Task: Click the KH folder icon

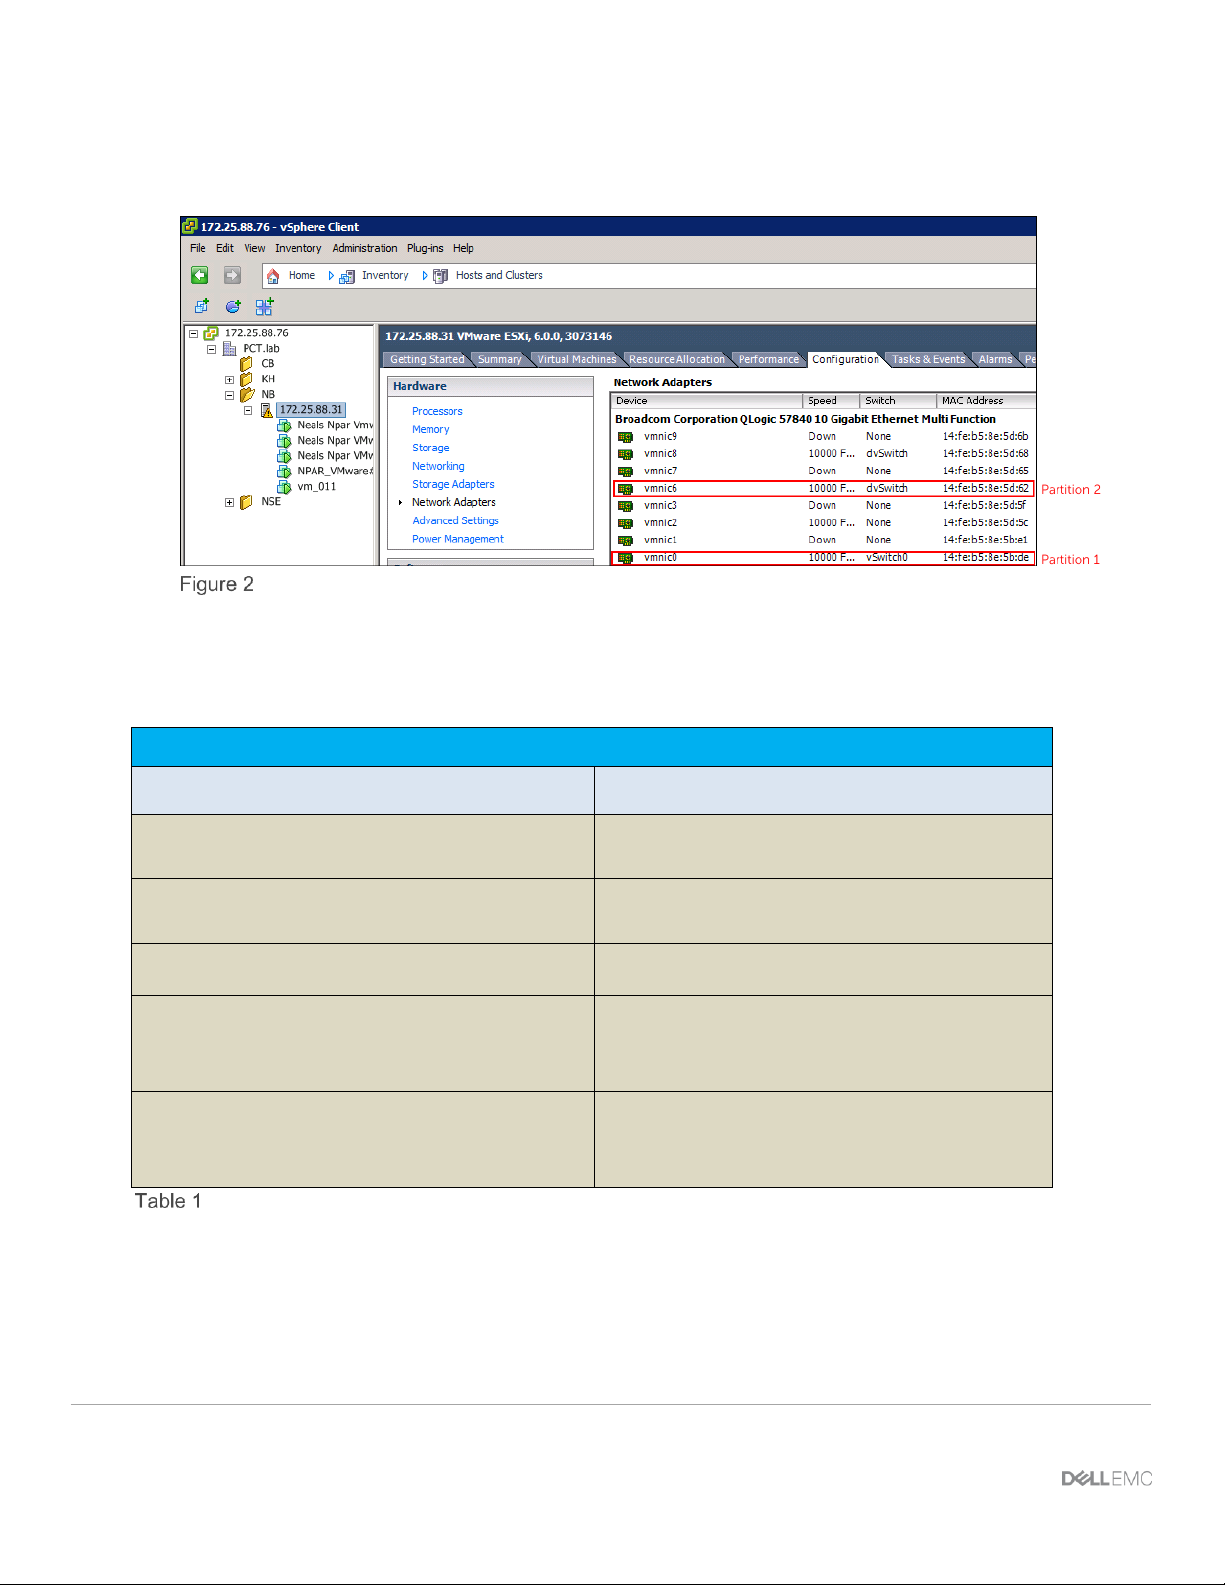Action: pyautogui.click(x=247, y=379)
